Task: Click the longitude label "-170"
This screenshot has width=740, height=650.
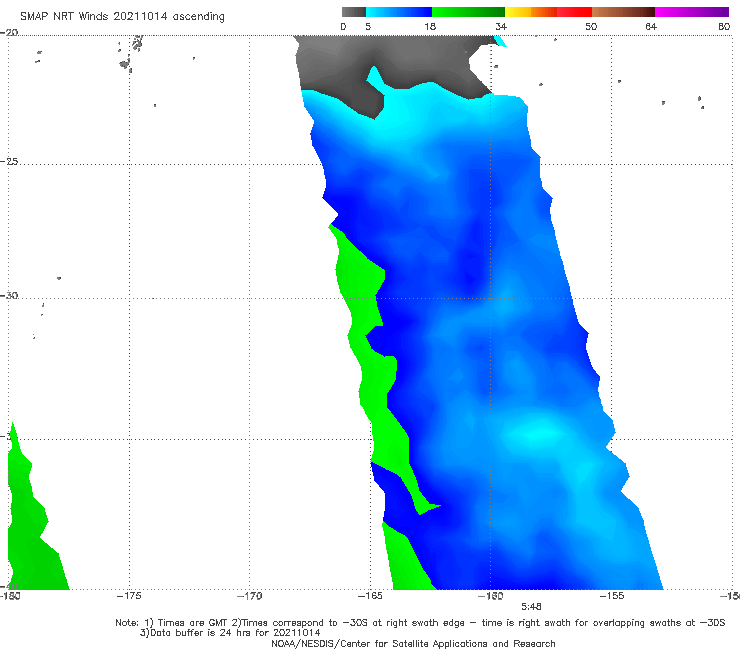Action: coord(250,596)
